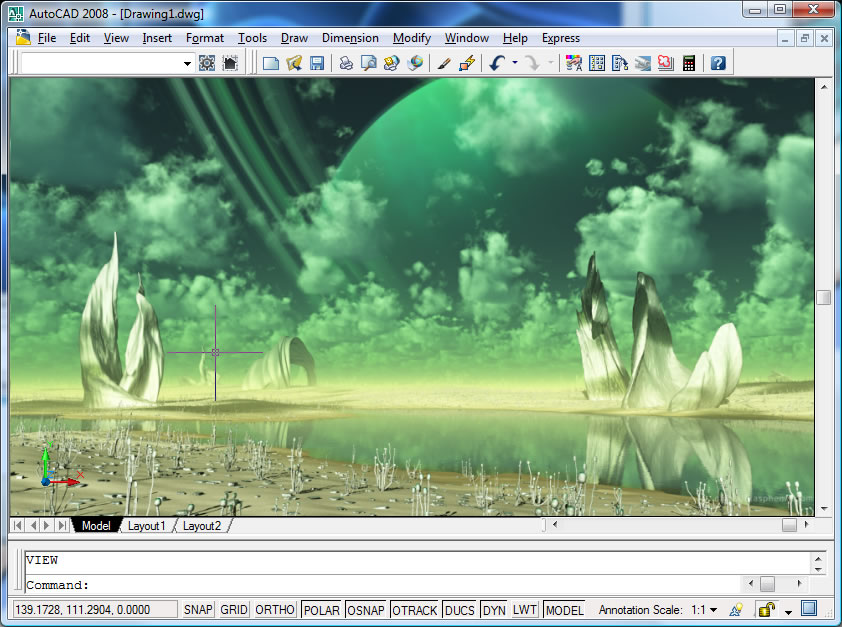Click the My Workspace icon

(x=230, y=63)
